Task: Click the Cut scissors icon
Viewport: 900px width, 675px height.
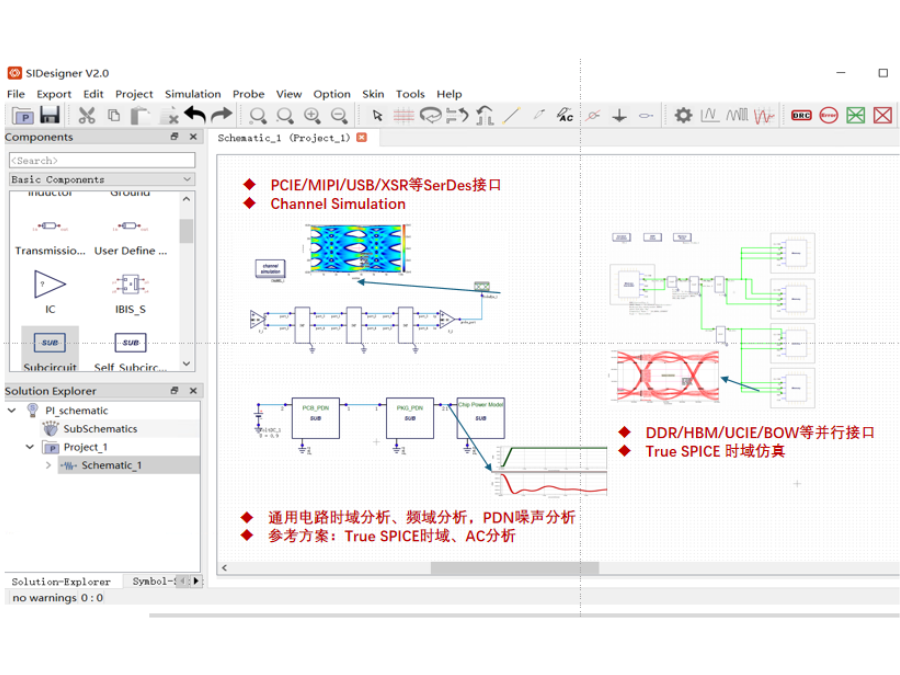Action: pos(87,115)
